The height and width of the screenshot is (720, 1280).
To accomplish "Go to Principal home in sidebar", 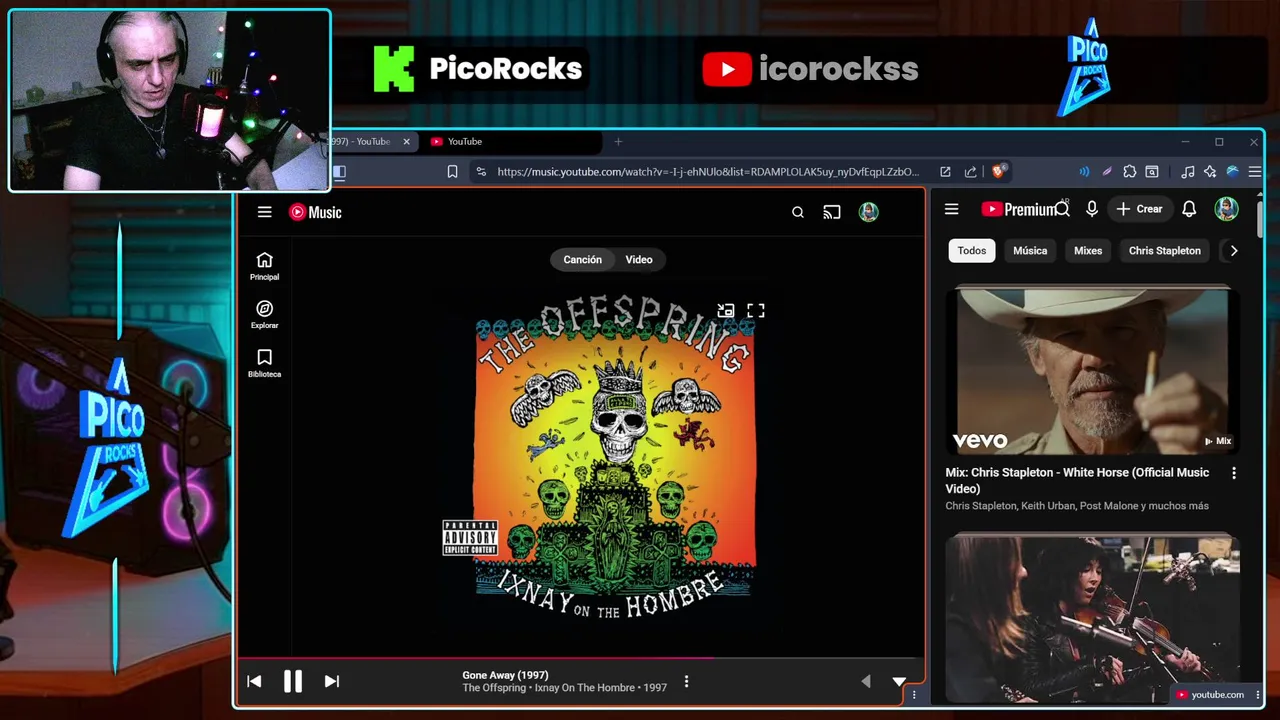I will [x=264, y=266].
